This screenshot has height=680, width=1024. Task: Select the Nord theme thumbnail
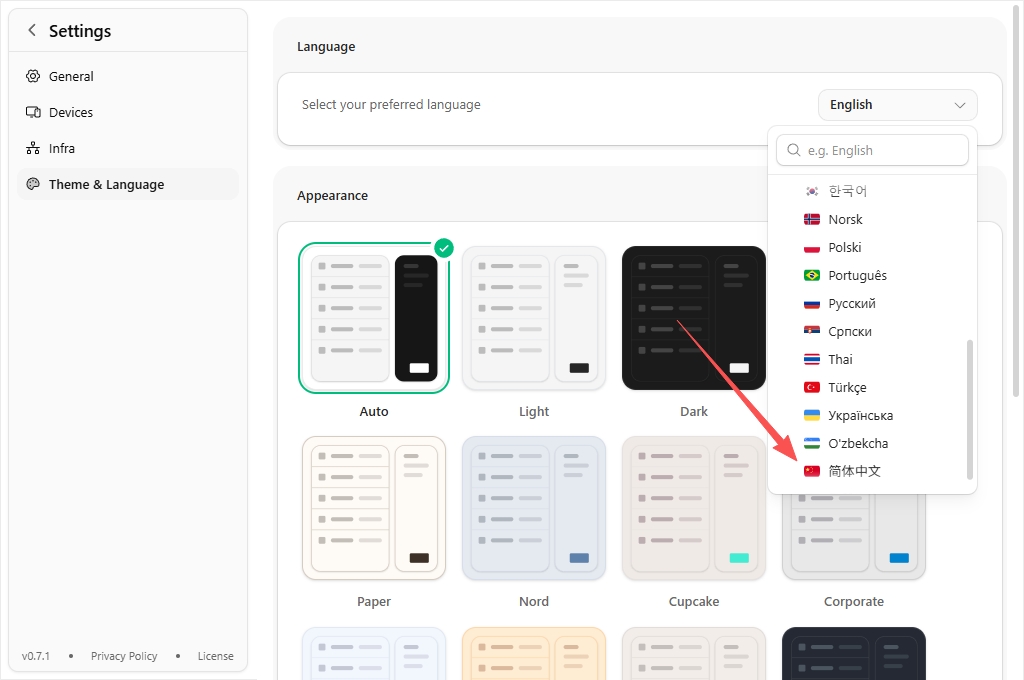(x=534, y=508)
